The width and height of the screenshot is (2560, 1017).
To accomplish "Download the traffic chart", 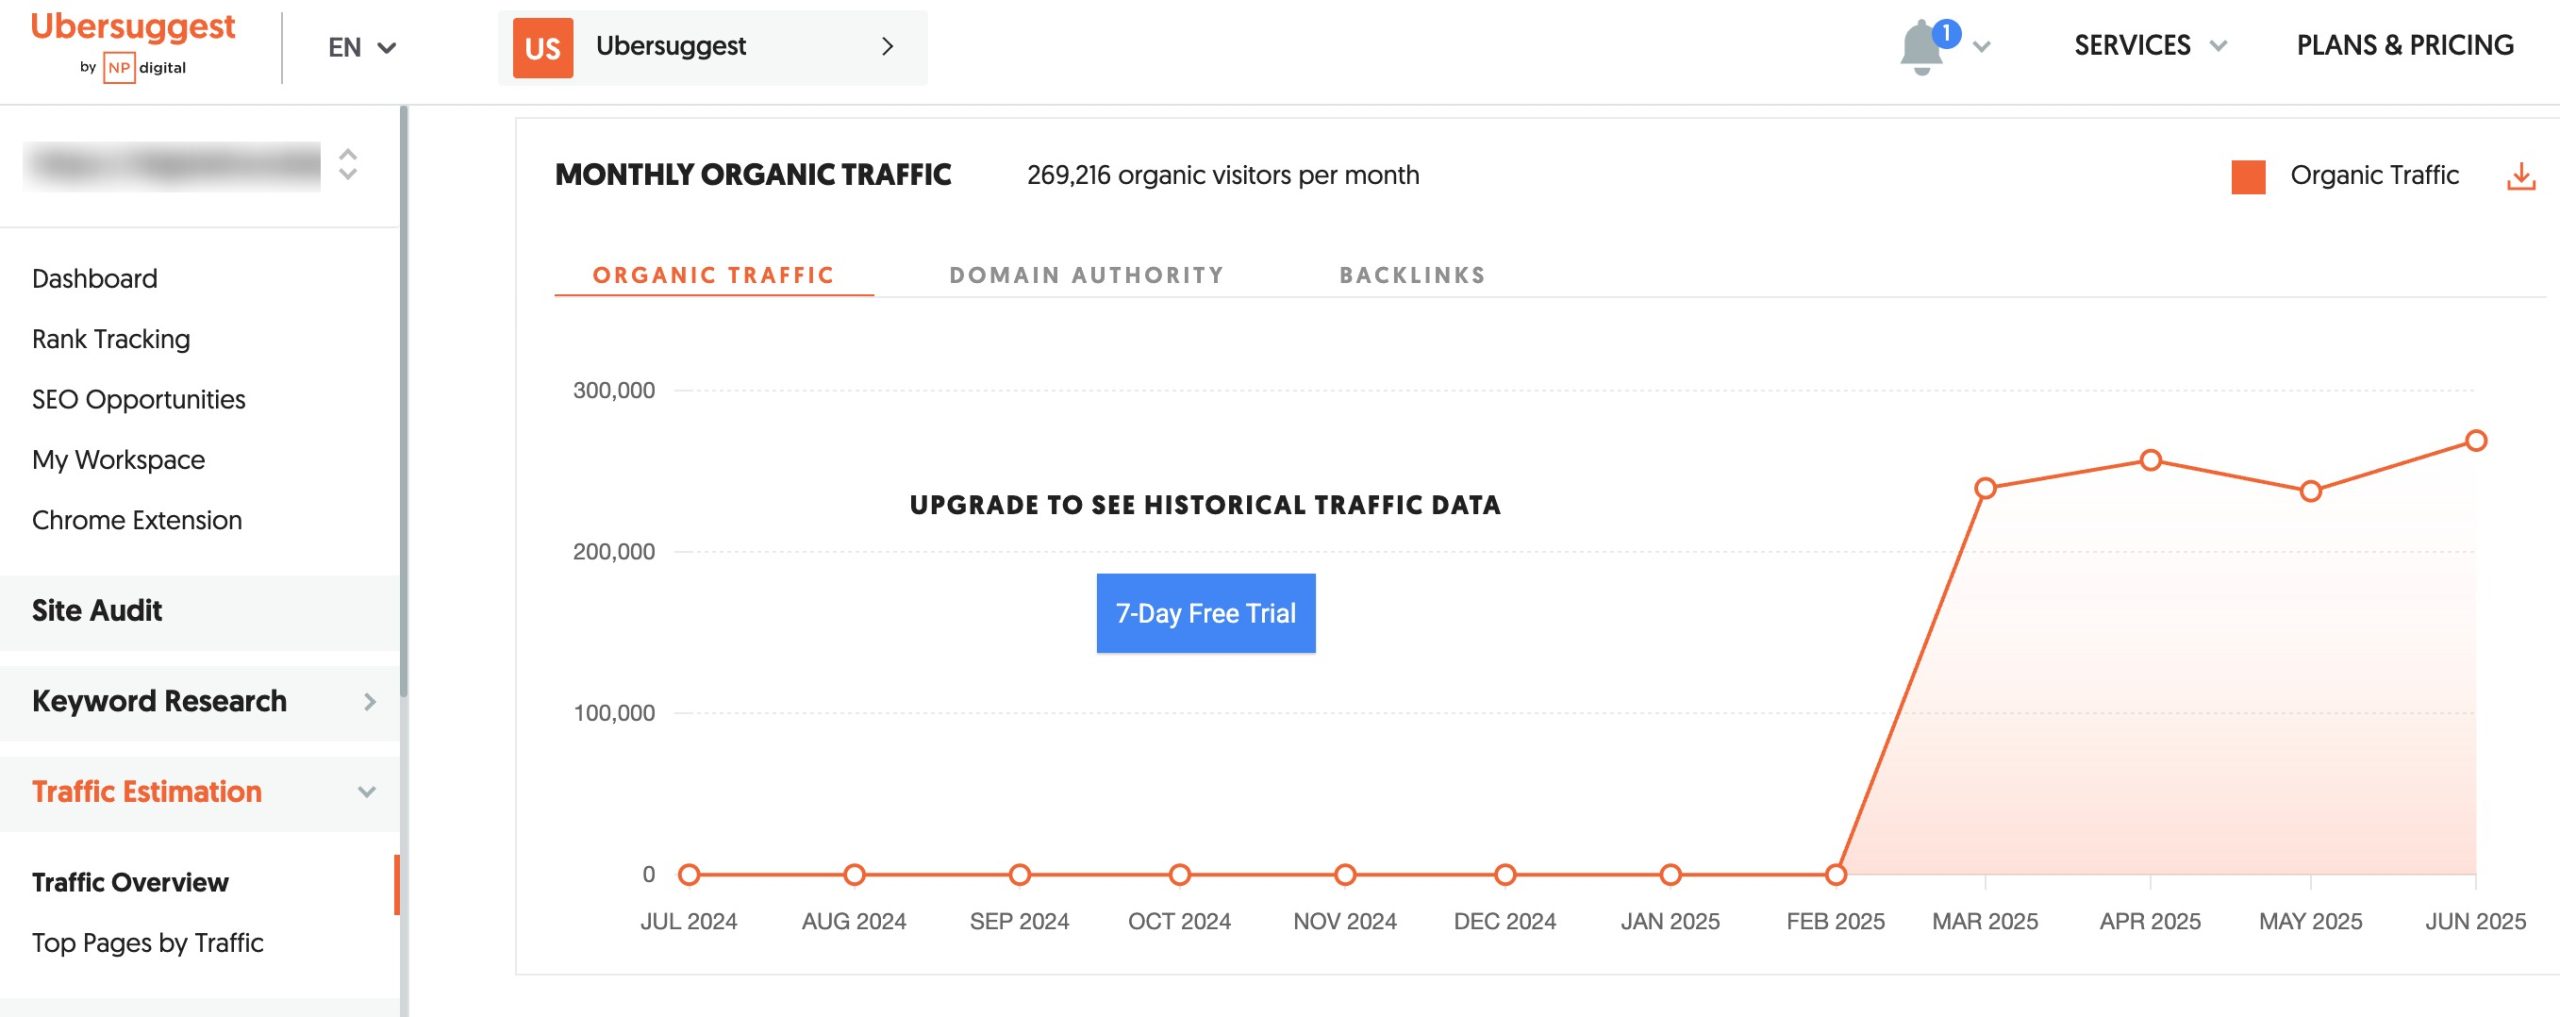I will pyautogui.click(x=2522, y=176).
